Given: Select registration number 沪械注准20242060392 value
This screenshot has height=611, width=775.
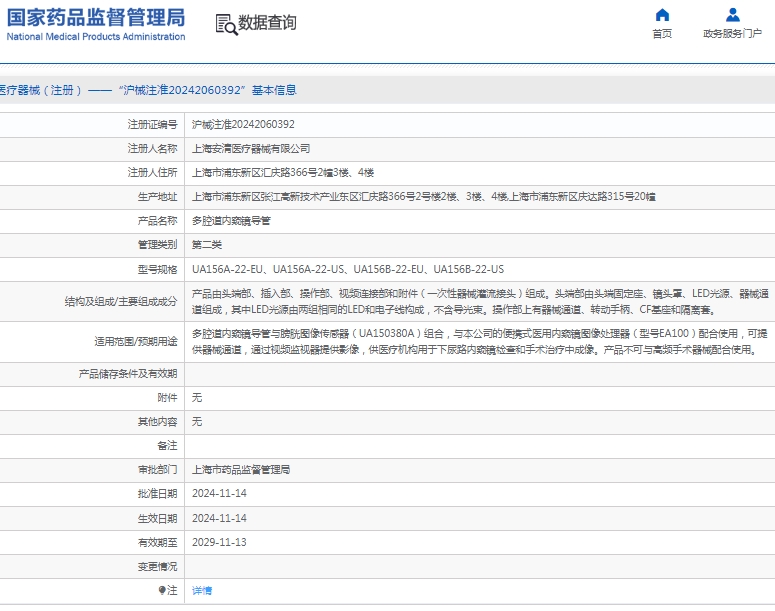Looking at the screenshot, I should [x=243, y=125].
